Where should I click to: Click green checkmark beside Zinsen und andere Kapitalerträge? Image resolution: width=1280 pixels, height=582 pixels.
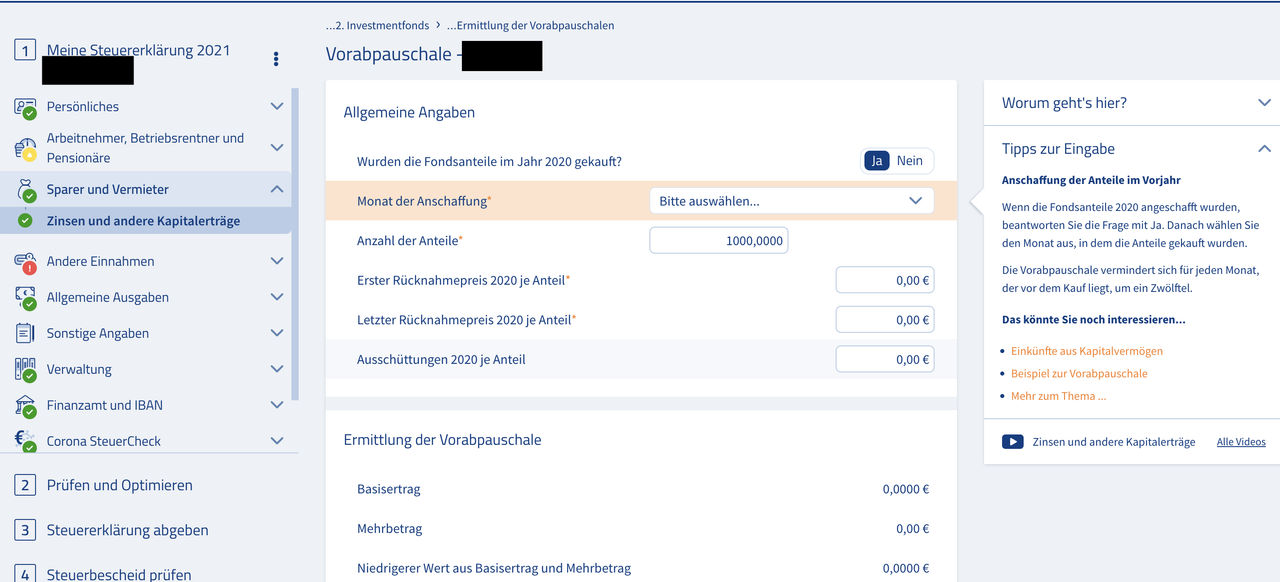point(25,221)
